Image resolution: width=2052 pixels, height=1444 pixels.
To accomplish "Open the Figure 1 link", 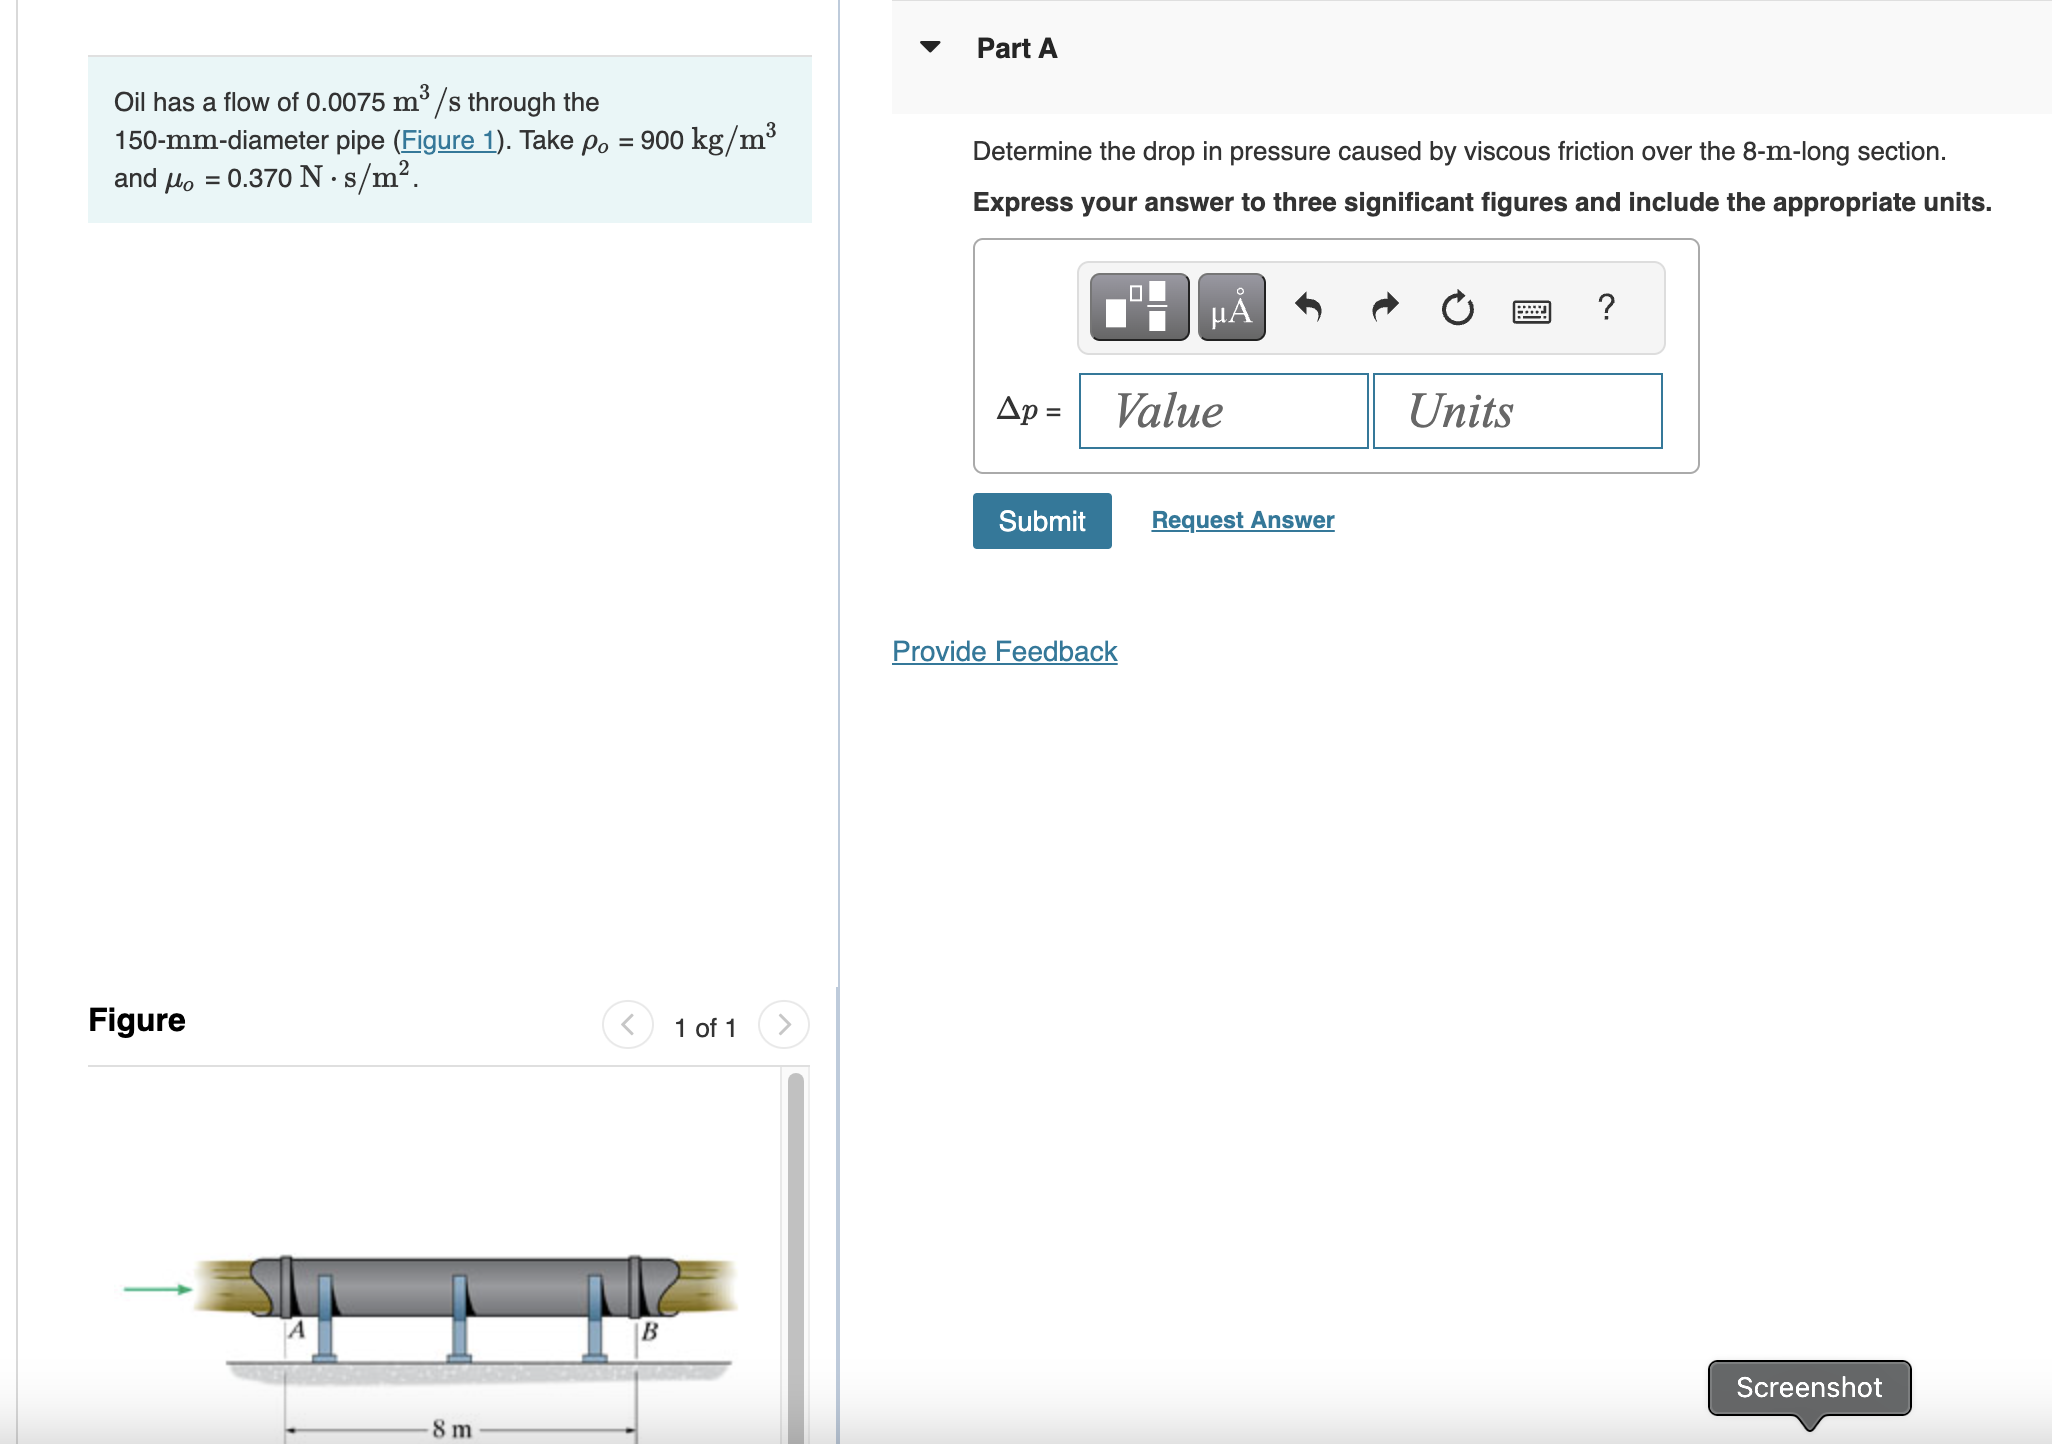I will (x=448, y=140).
